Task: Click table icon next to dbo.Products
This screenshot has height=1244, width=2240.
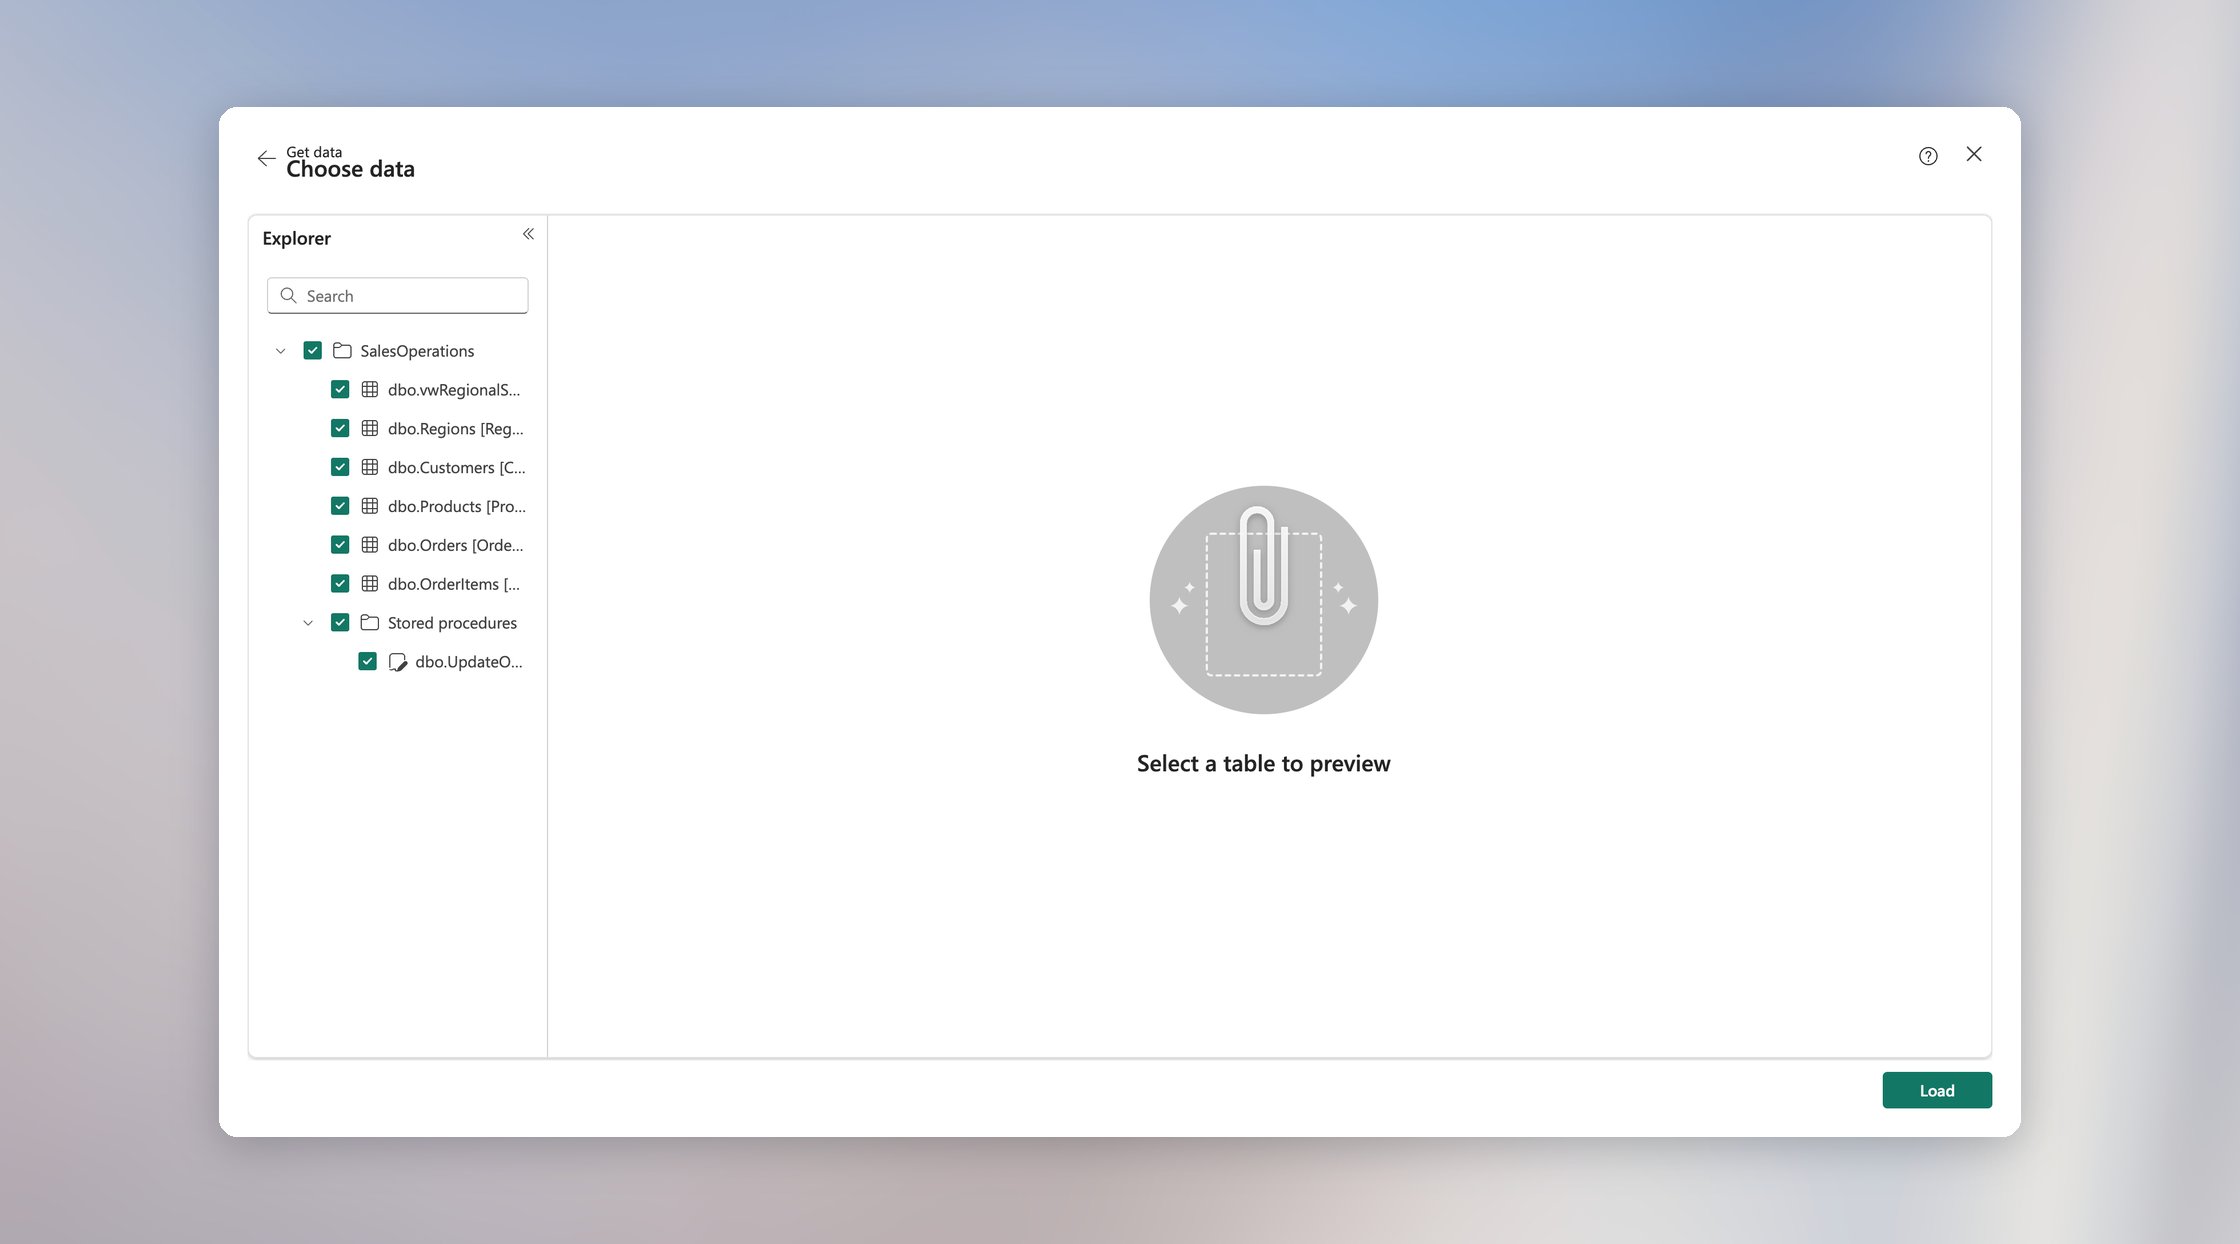Action: point(370,506)
